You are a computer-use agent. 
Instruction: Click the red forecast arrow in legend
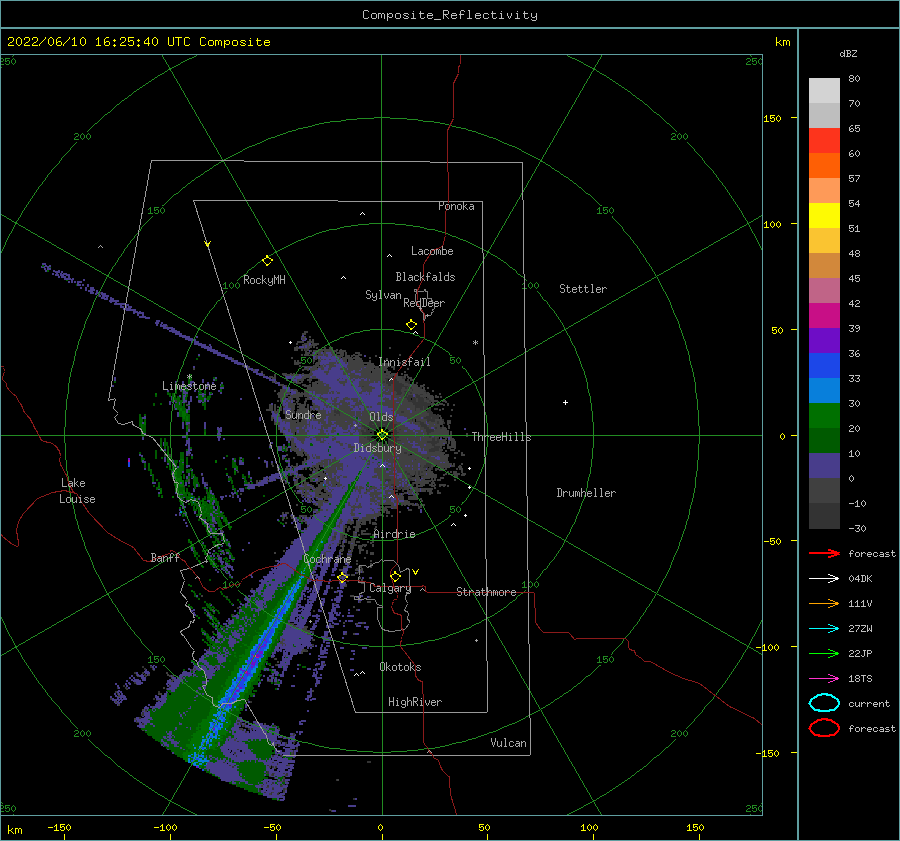click(824, 553)
